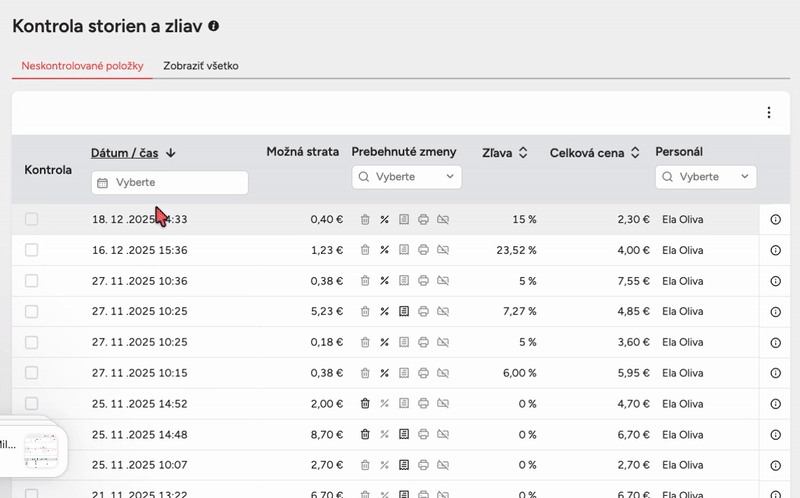The image size is (800, 498).
Task: Open Personál filter dropdown
Action: point(705,177)
